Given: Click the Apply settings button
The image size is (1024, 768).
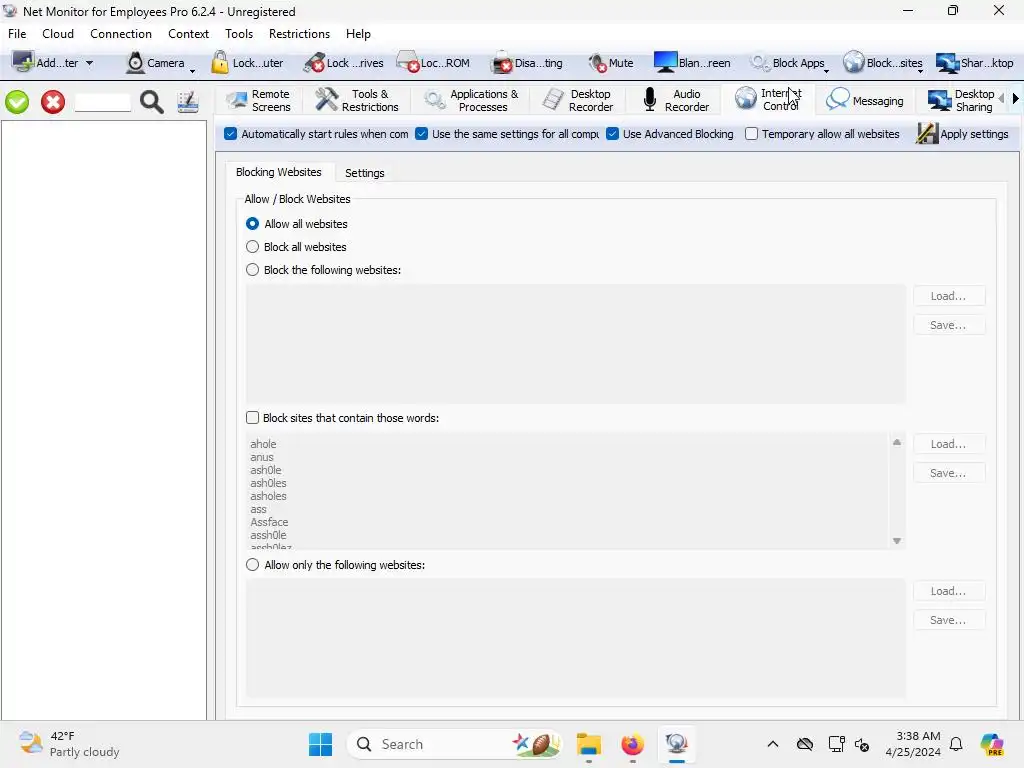Looking at the screenshot, I should pyautogui.click(x=963, y=134).
